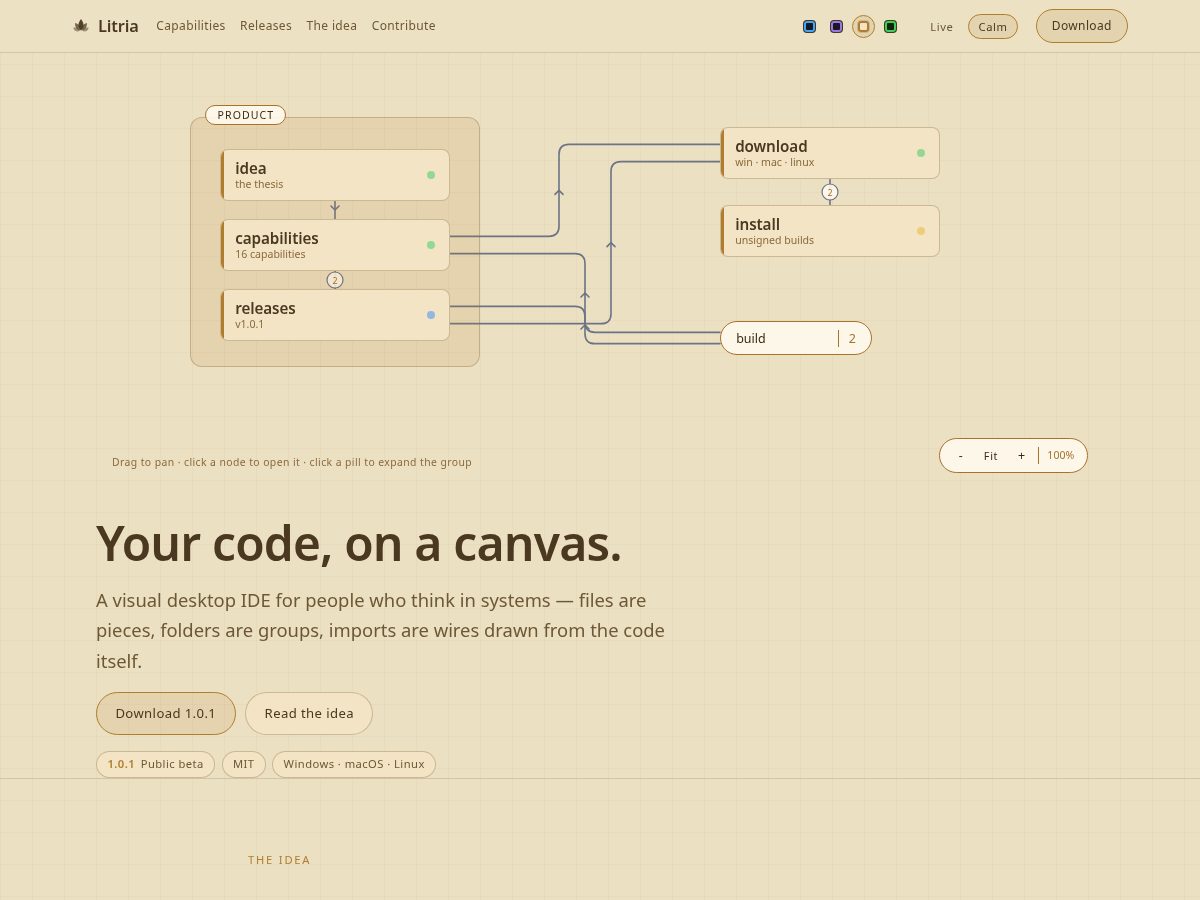Open the releases node
1200x900 pixels.
[335, 315]
